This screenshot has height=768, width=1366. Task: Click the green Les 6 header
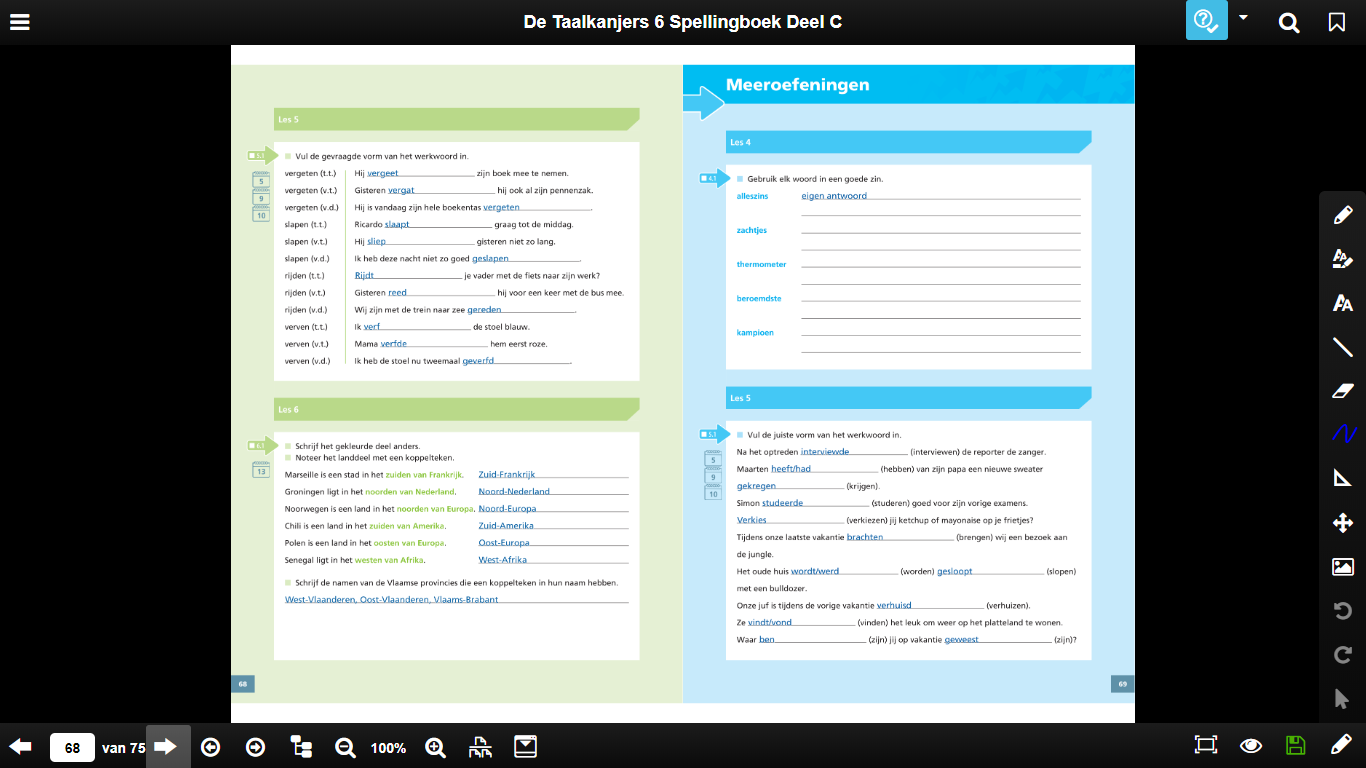[456, 409]
